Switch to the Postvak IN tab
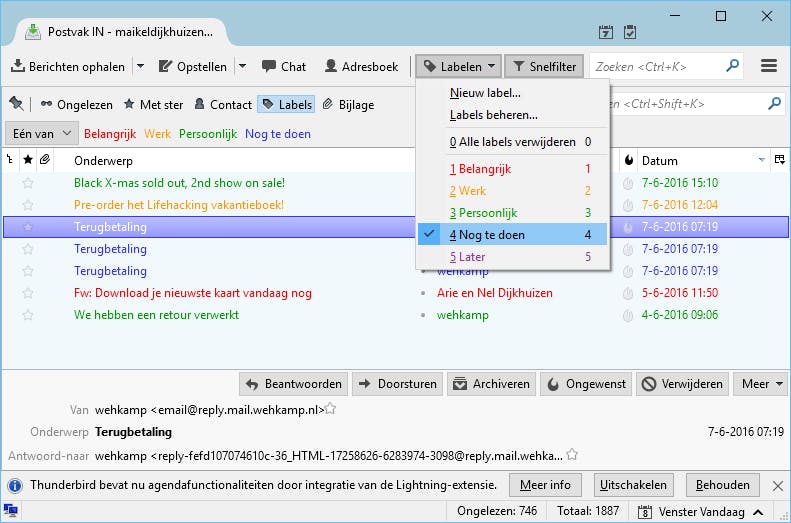 click(121, 32)
